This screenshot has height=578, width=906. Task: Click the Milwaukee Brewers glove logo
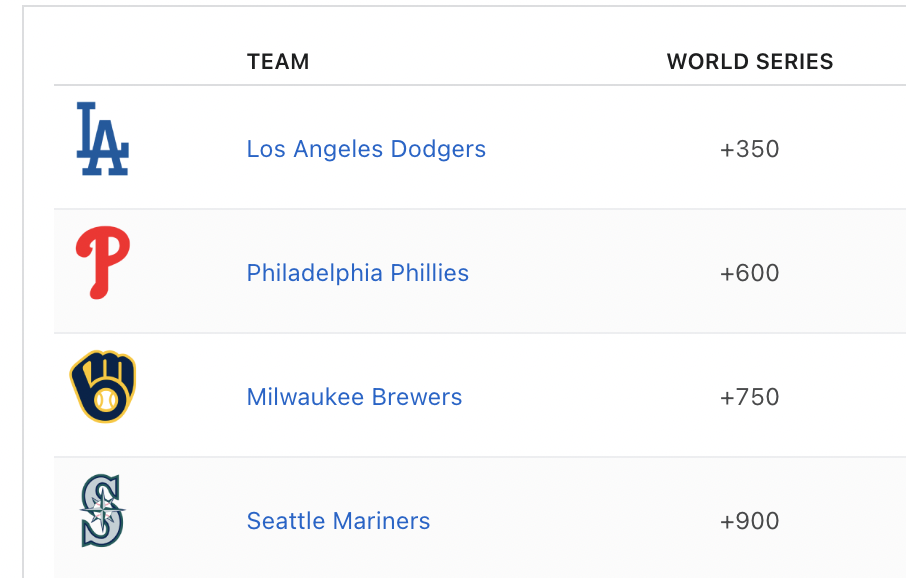coord(103,386)
